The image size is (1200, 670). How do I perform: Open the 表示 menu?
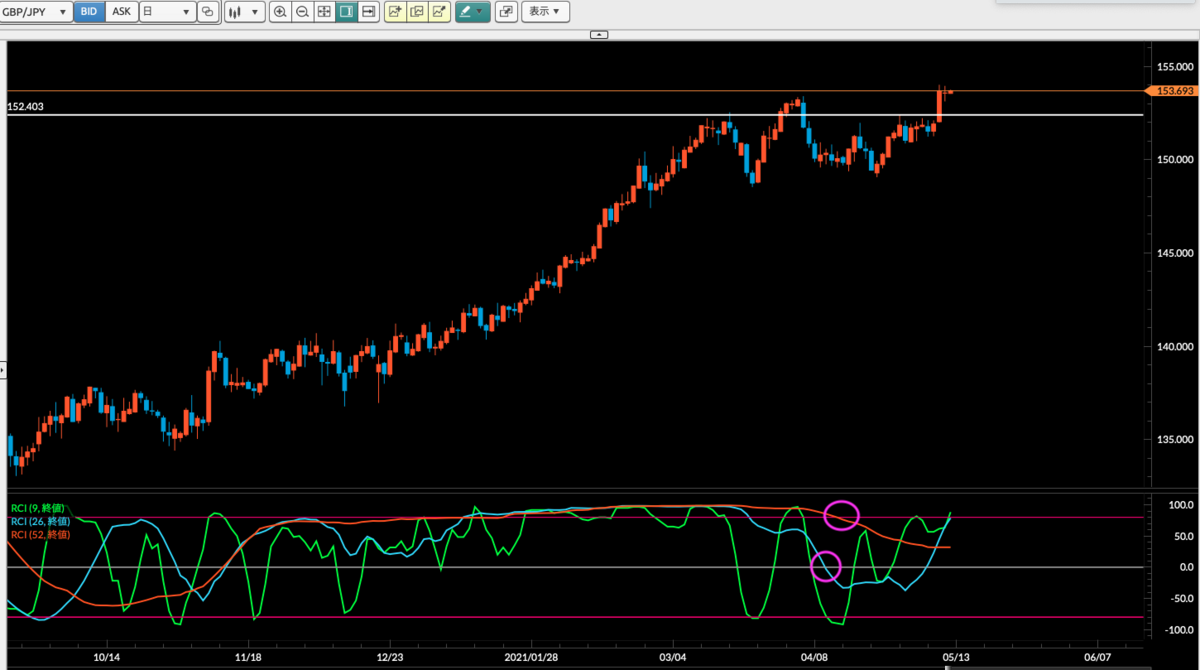click(545, 12)
